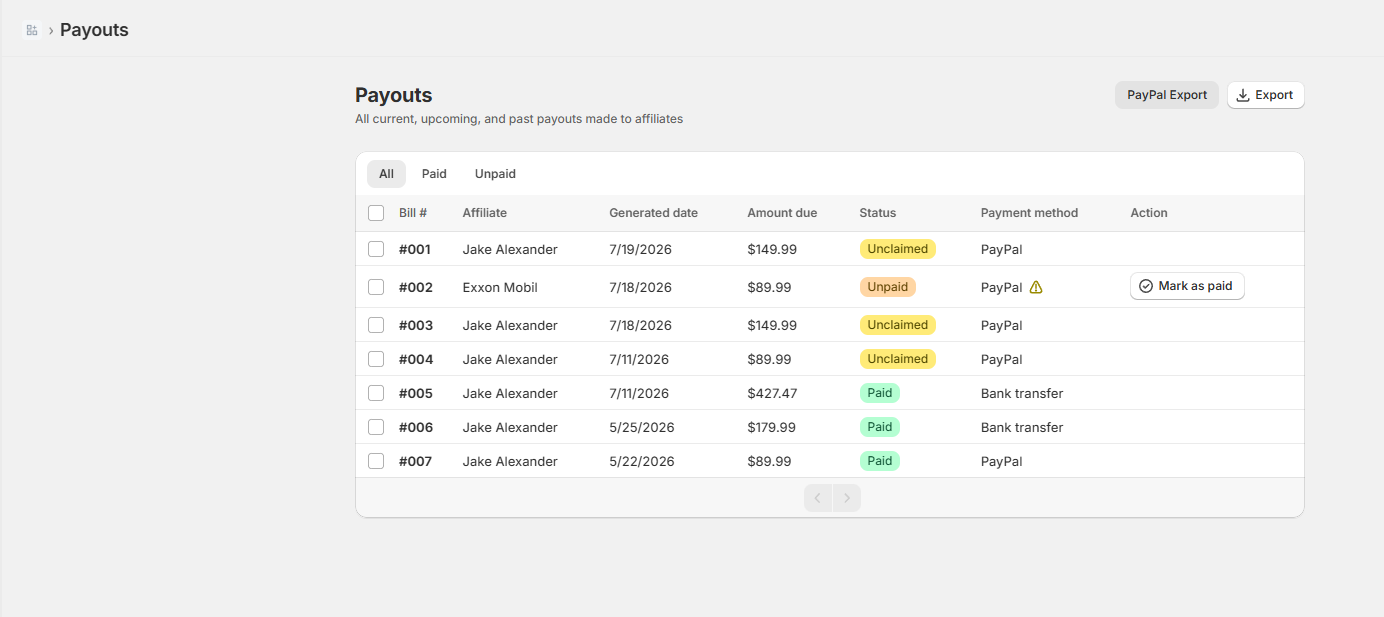Click the Generated date column header
Screen dimensions: 1384x617
pos(654,213)
